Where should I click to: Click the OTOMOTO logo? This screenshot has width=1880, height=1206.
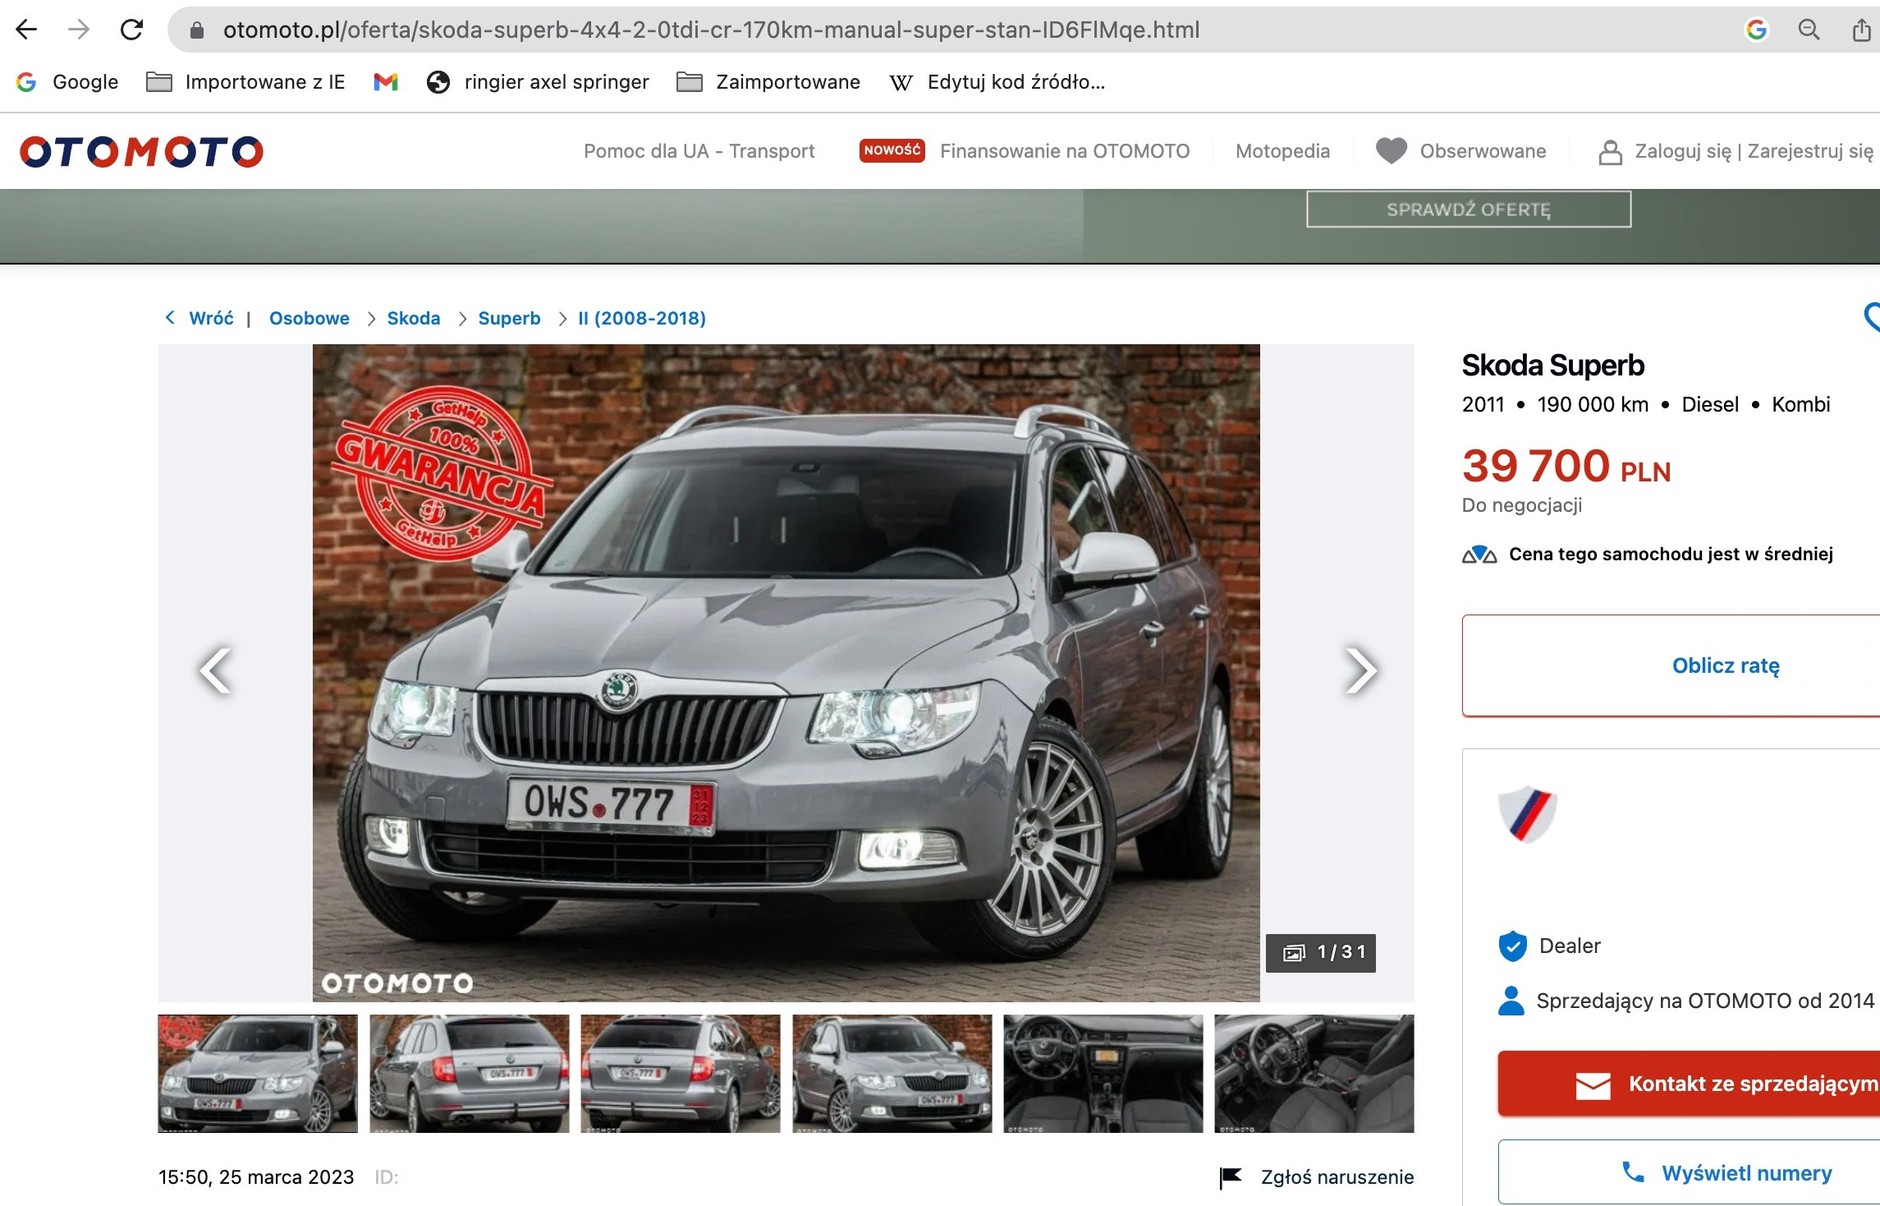pos(140,151)
